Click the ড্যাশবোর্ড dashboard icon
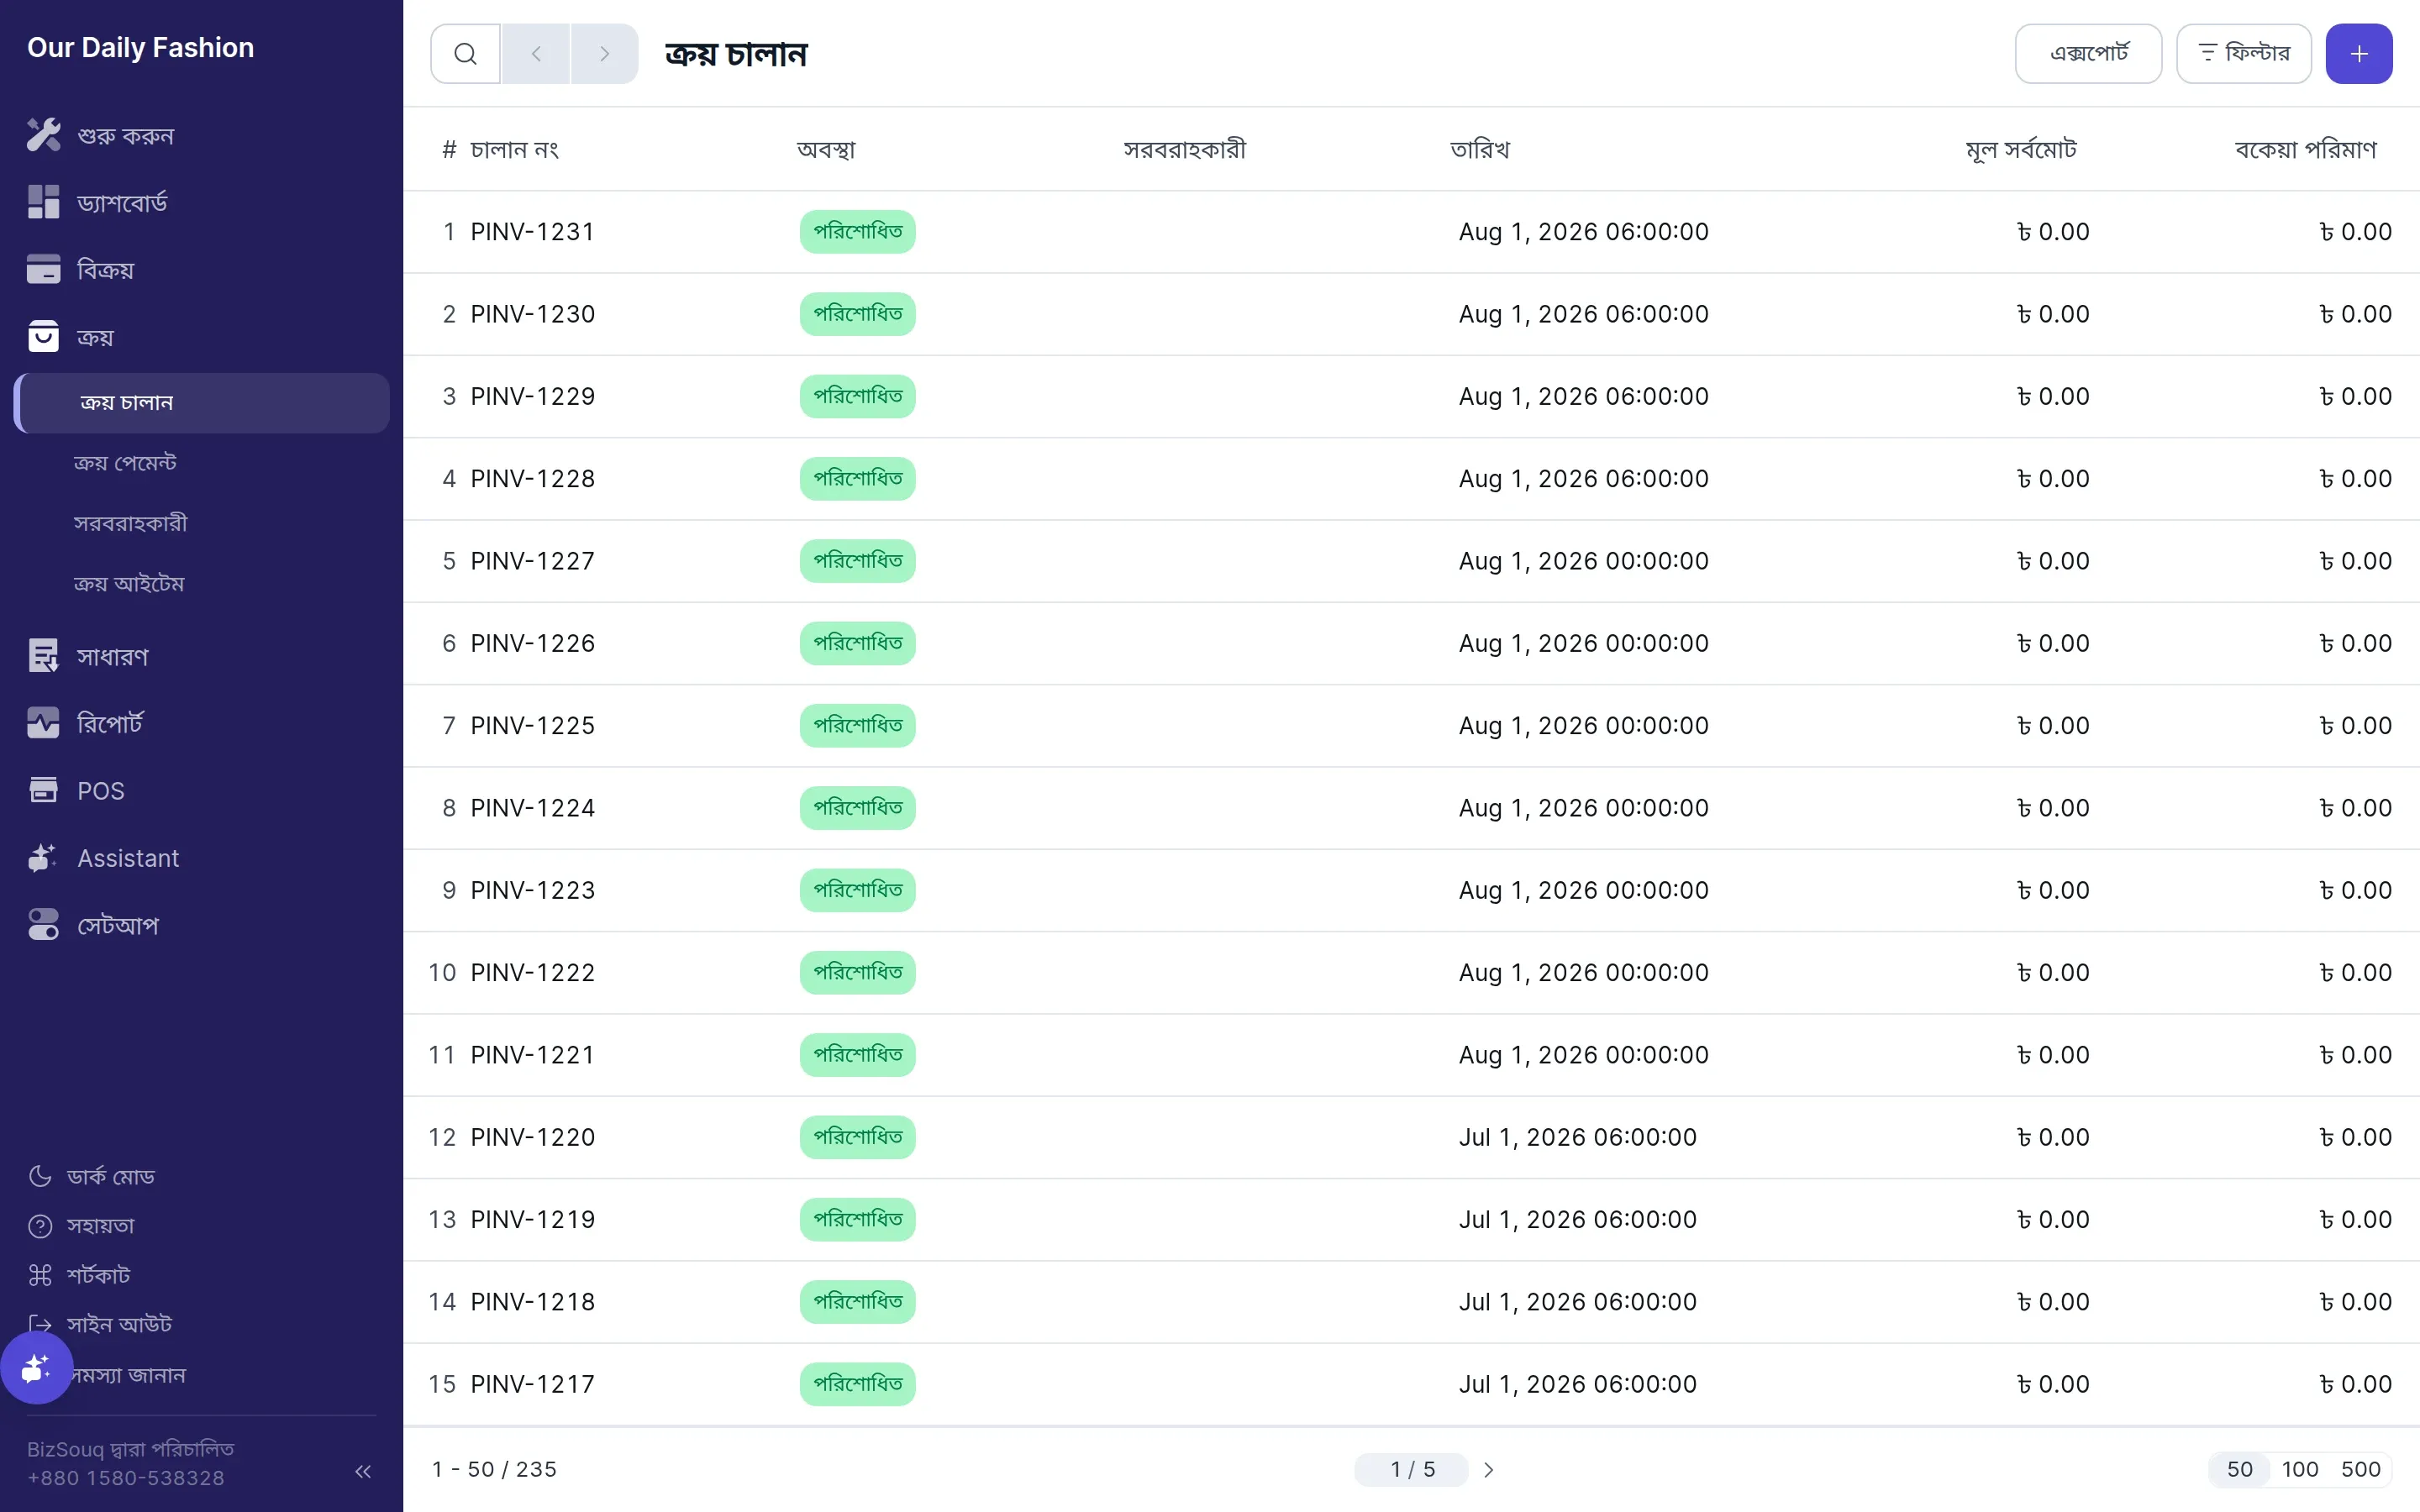Screen dimensions: 2420x1512 pyautogui.click(x=43, y=202)
